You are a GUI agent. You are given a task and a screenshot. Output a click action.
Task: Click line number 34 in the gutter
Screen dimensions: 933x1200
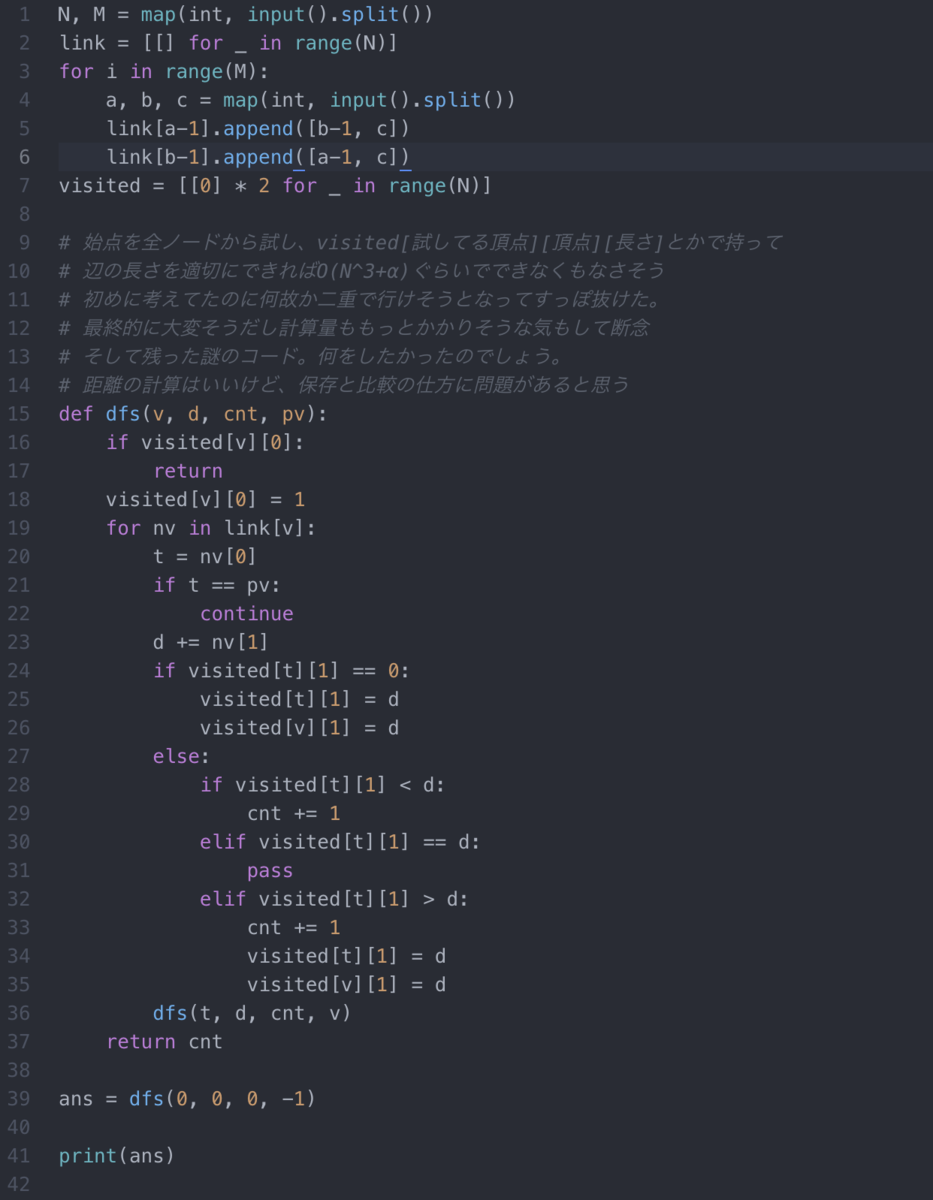[19, 955]
